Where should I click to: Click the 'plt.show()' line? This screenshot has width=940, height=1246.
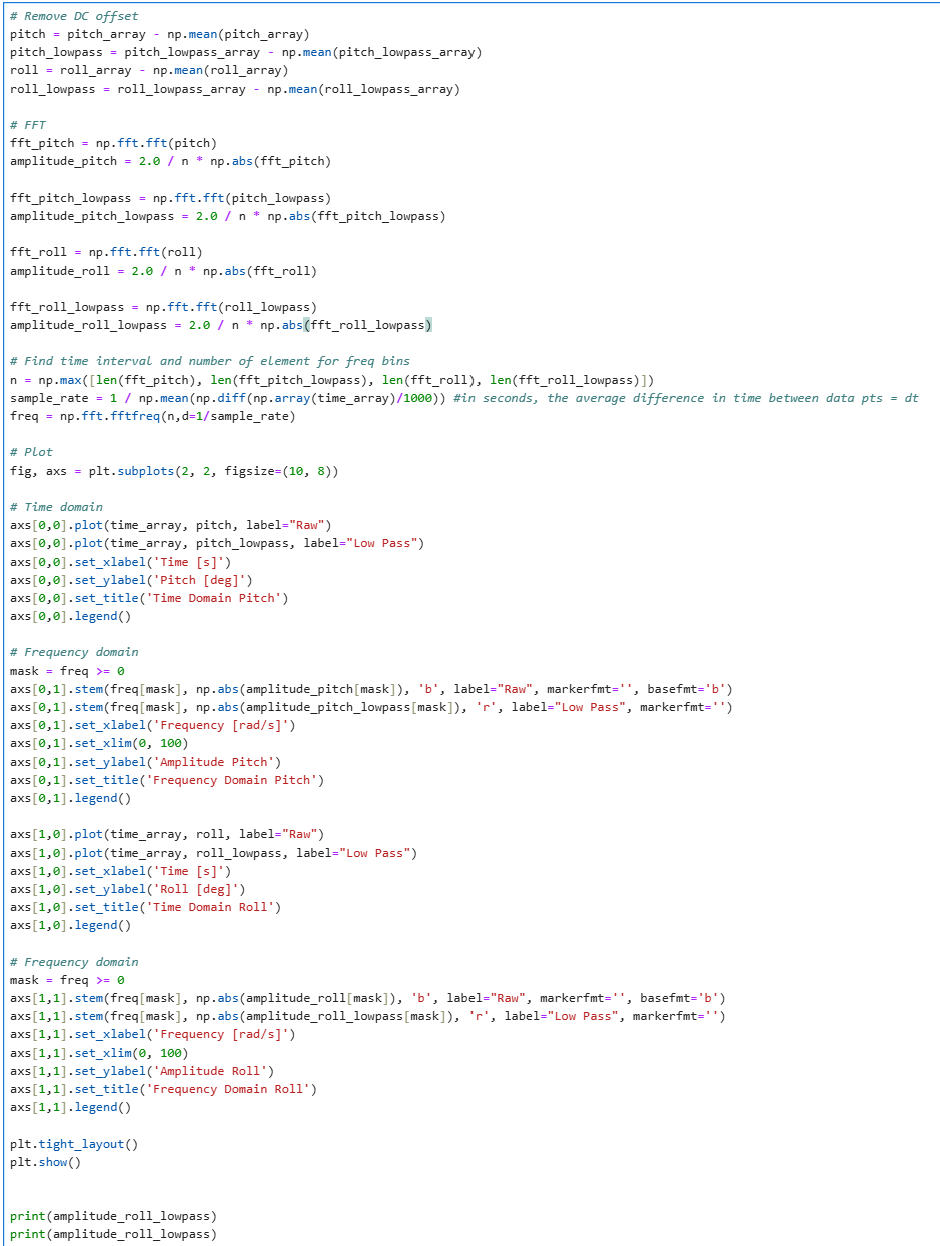[x=45, y=1162]
